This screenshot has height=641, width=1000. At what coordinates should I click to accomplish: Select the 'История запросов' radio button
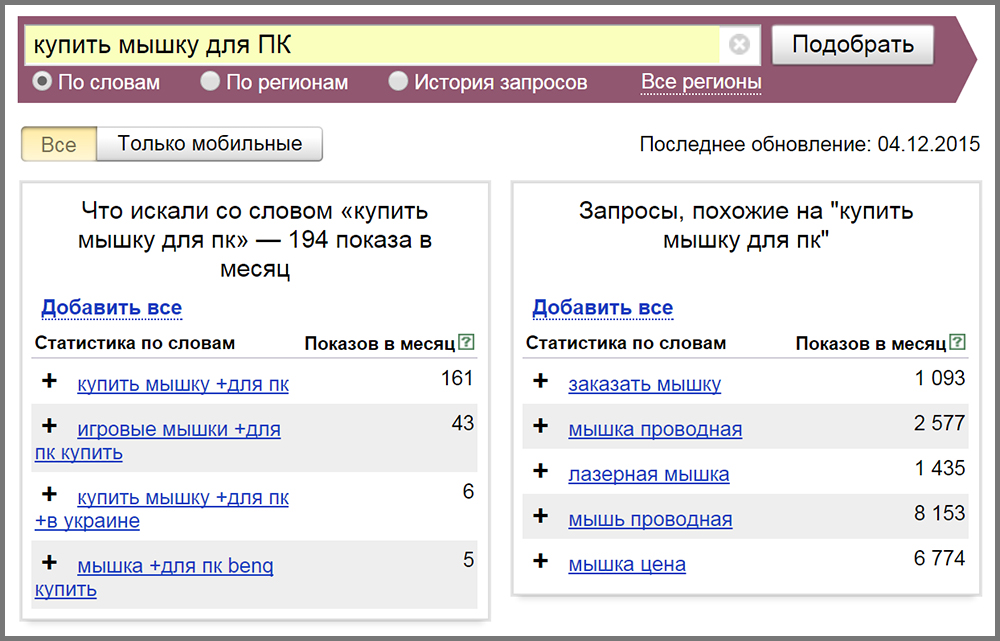point(398,82)
